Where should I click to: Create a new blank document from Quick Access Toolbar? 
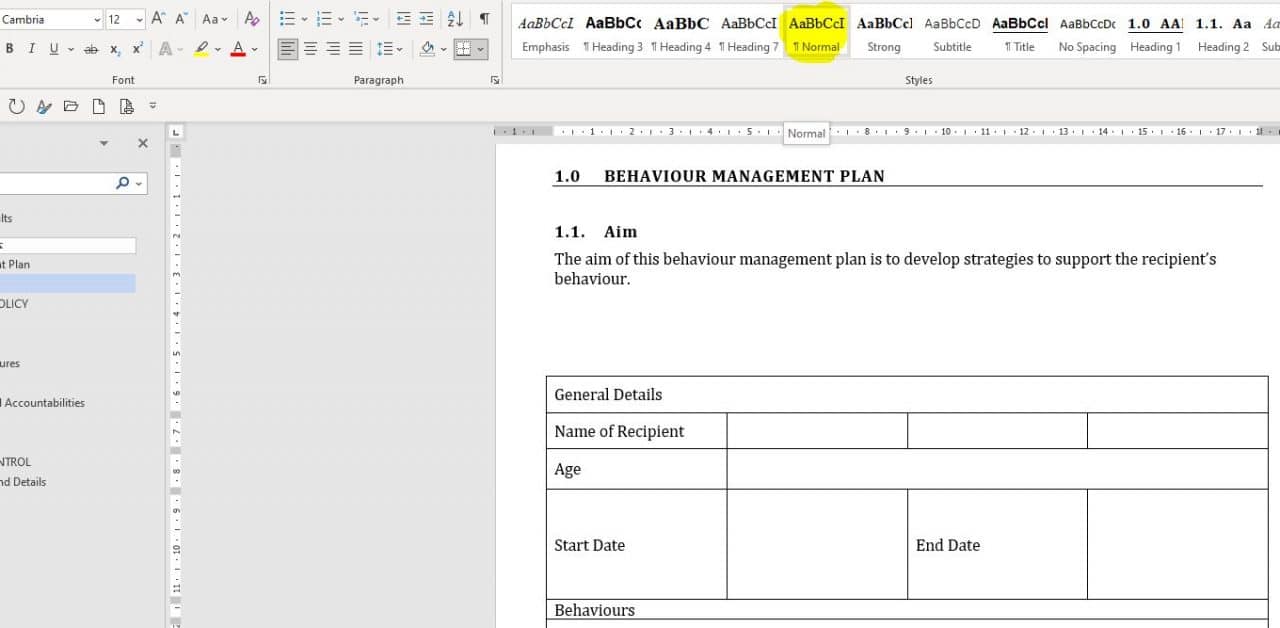click(x=97, y=106)
